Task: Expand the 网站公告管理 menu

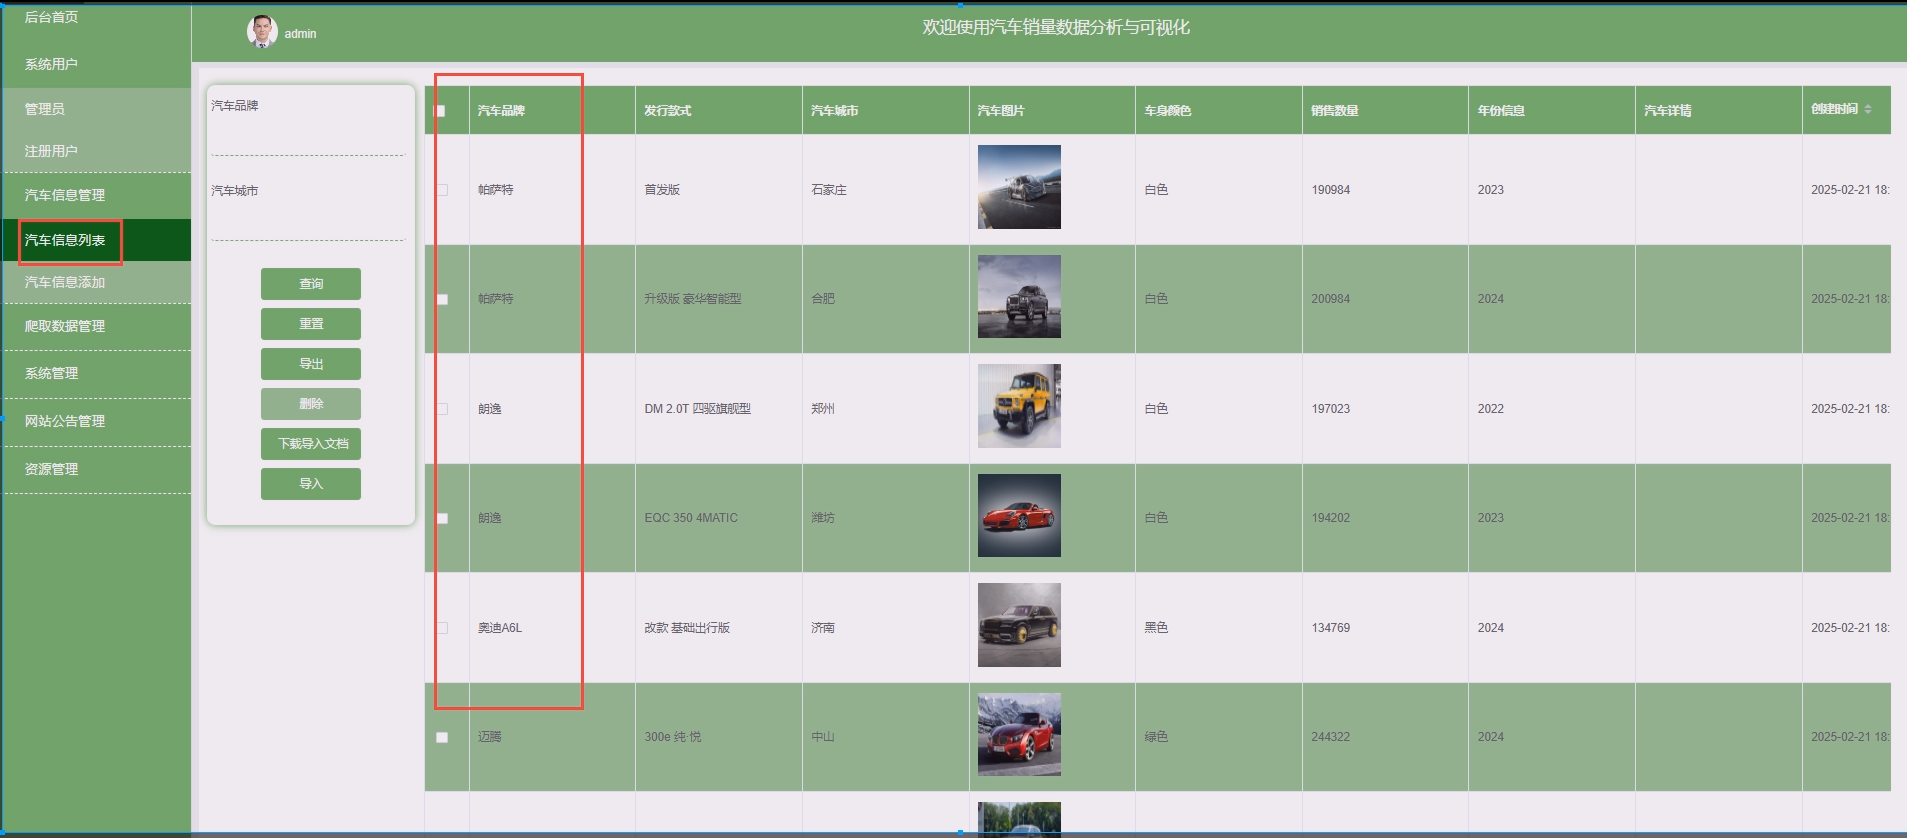Action: [x=96, y=421]
